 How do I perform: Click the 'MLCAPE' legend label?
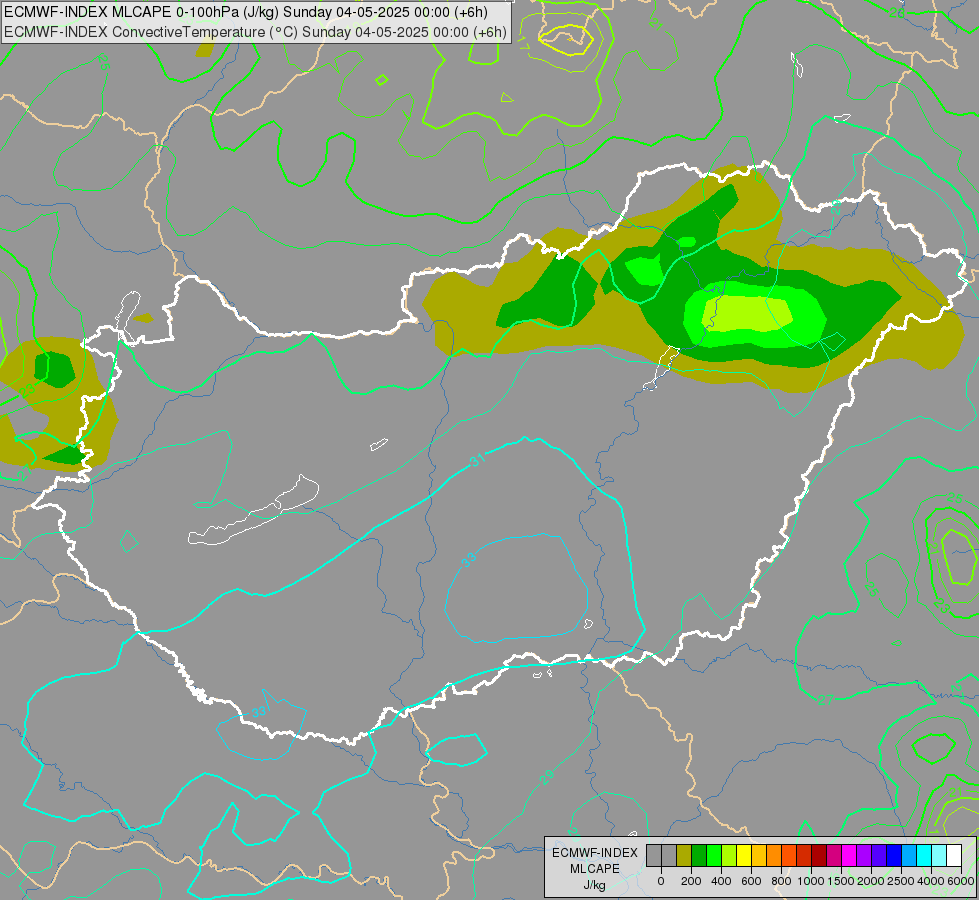pos(595,869)
